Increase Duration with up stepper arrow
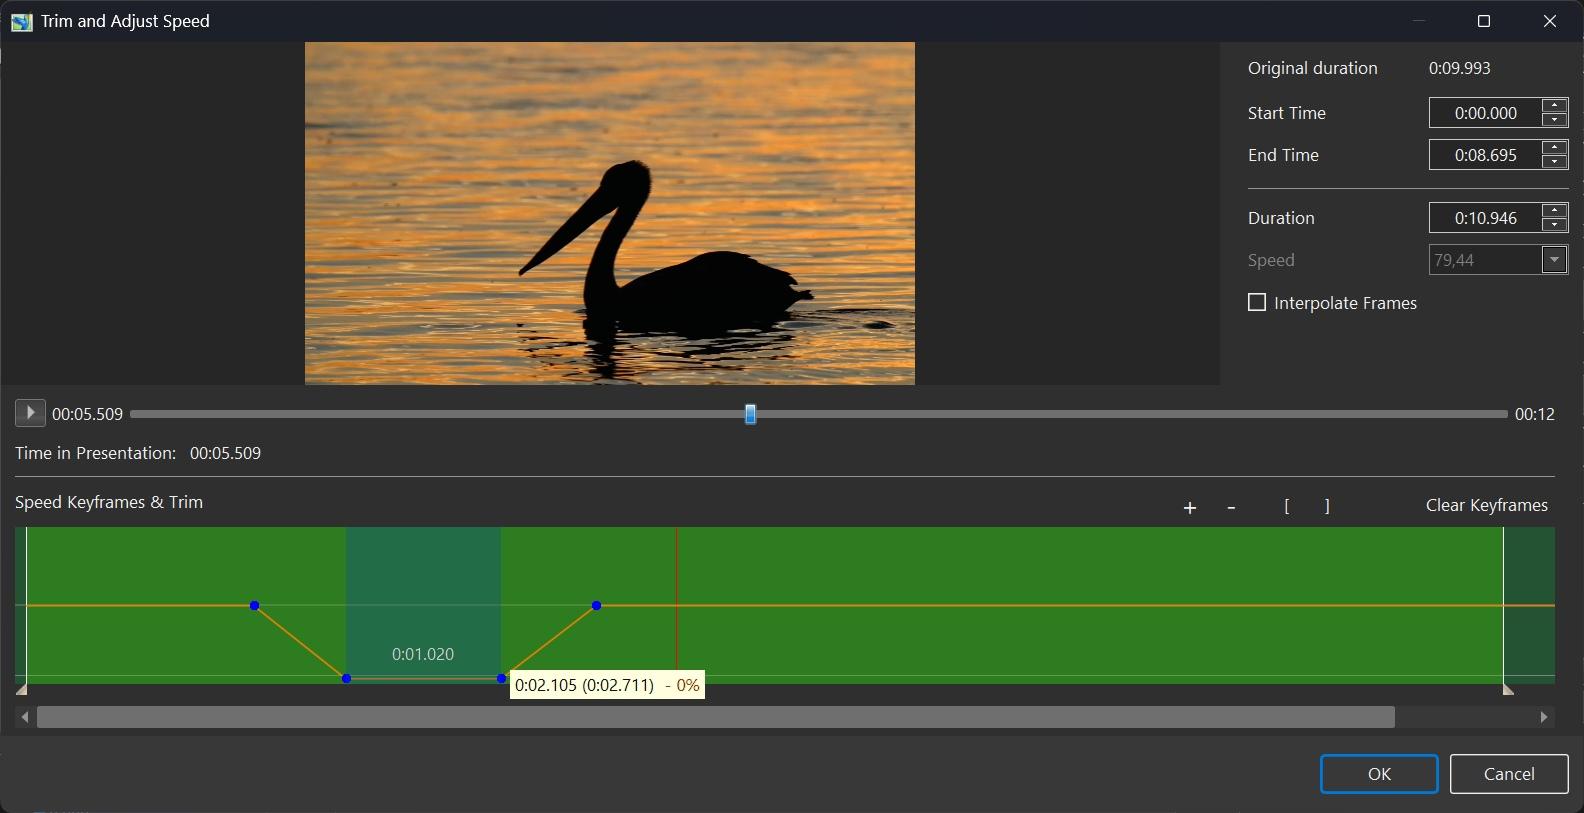1584x813 pixels. coord(1555,211)
